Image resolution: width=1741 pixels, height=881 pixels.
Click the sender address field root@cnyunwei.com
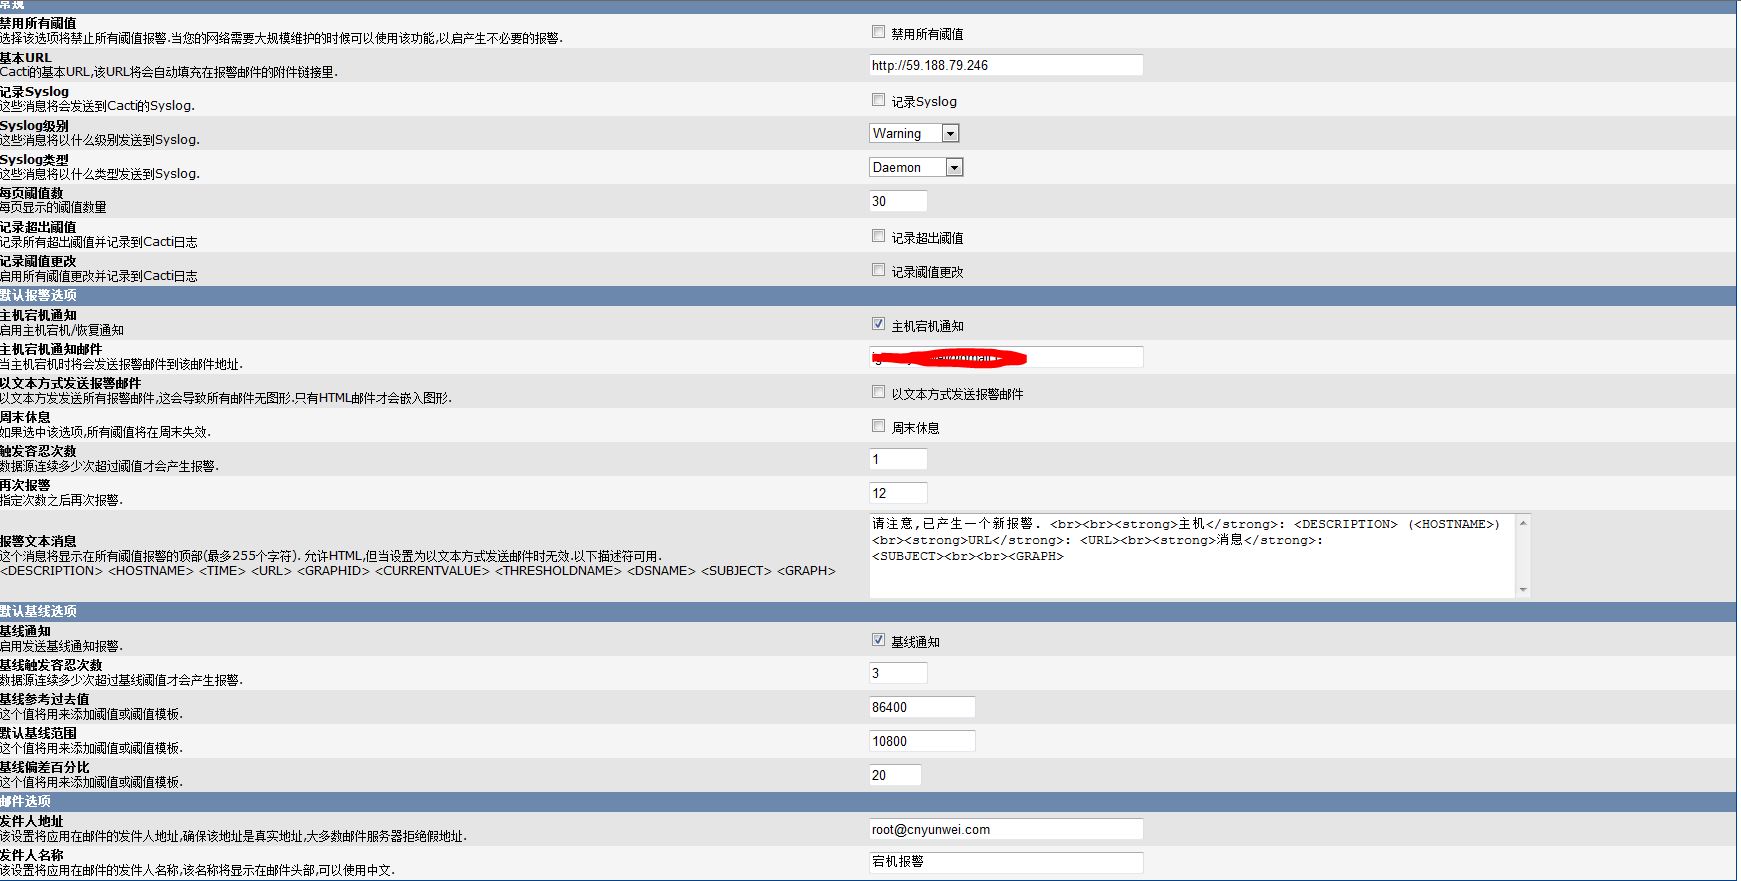tap(1005, 829)
